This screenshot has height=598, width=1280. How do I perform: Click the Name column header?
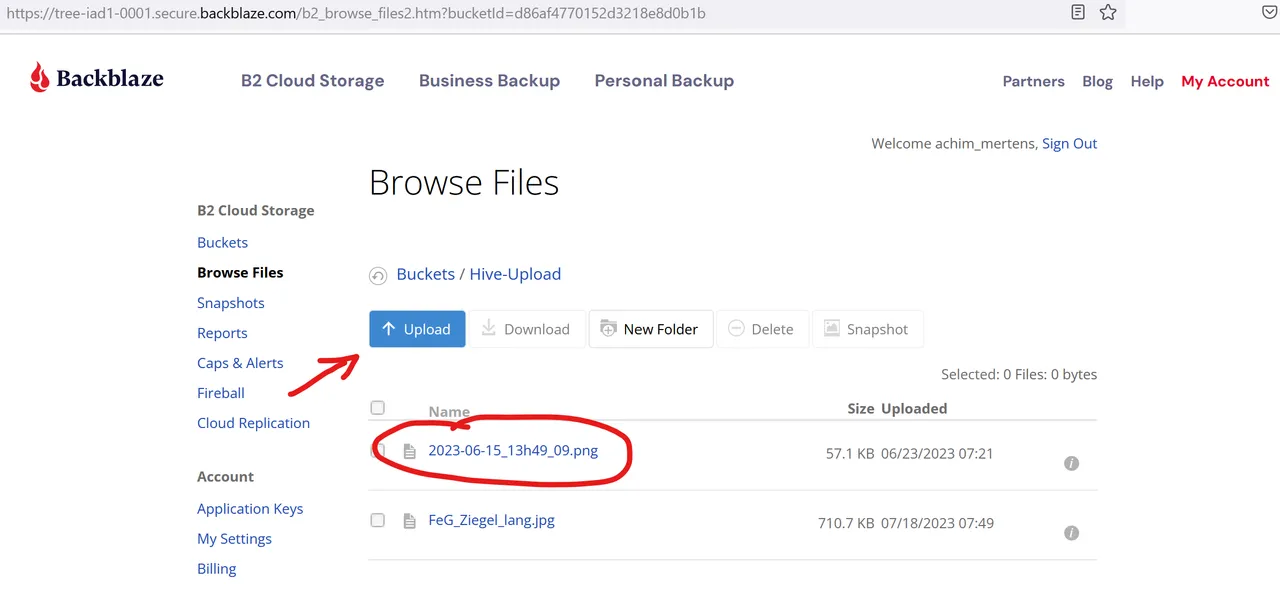(449, 411)
